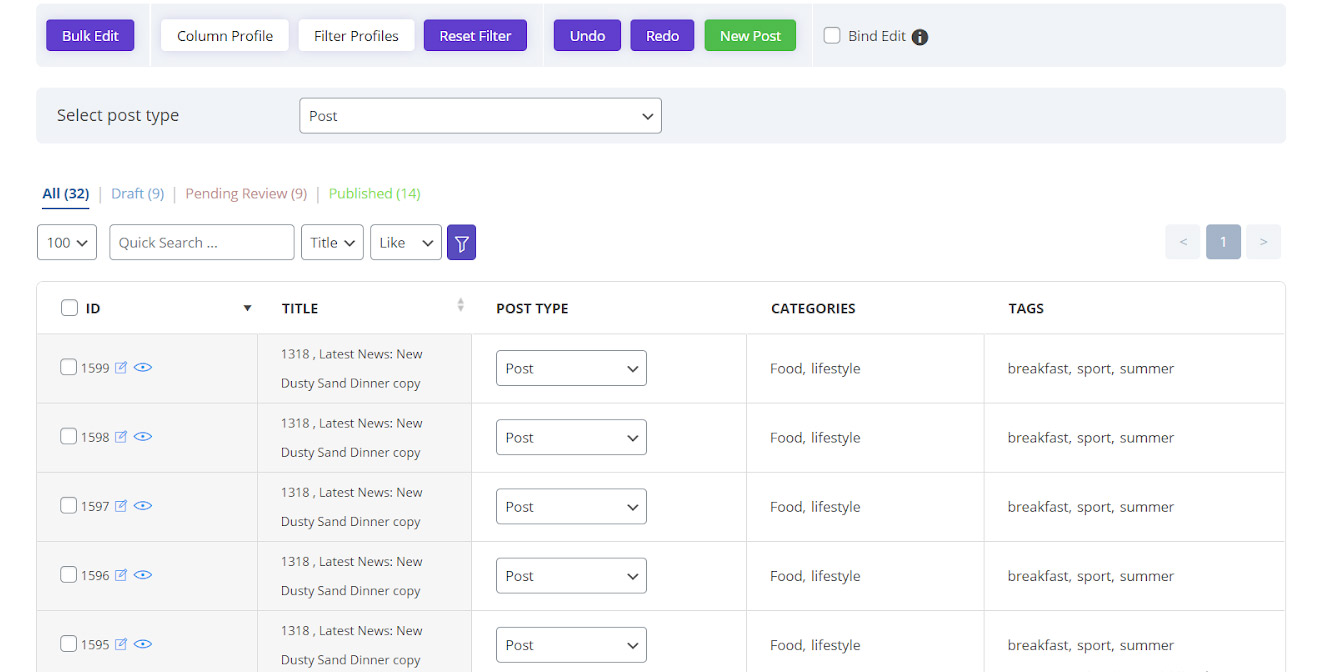Screen dimensions: 1324x672
Task: Click title cell of post 1597
Action: [365, 507]
